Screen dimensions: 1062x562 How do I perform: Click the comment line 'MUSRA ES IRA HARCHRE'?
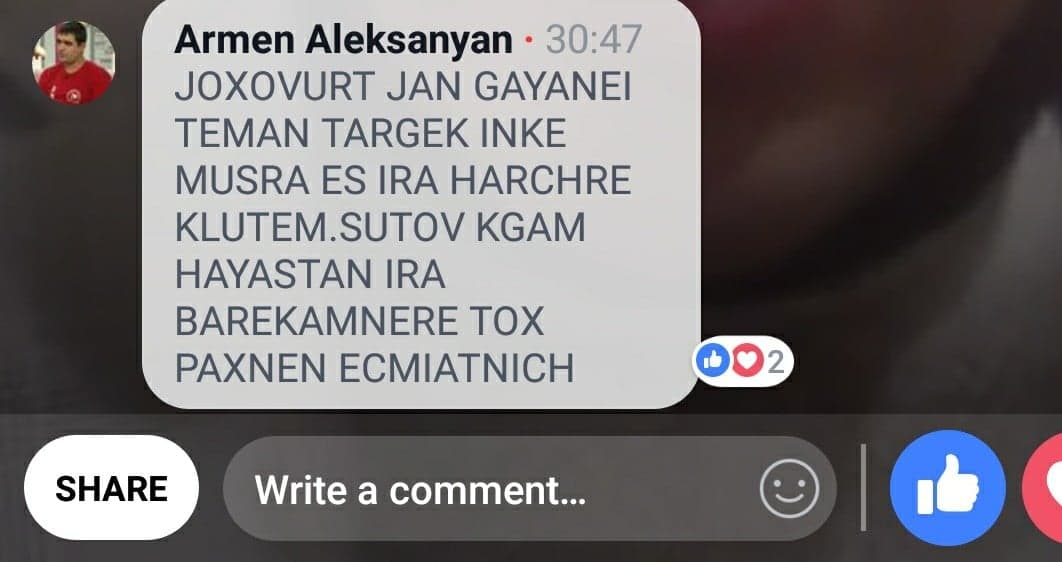(x=403, y=180)
